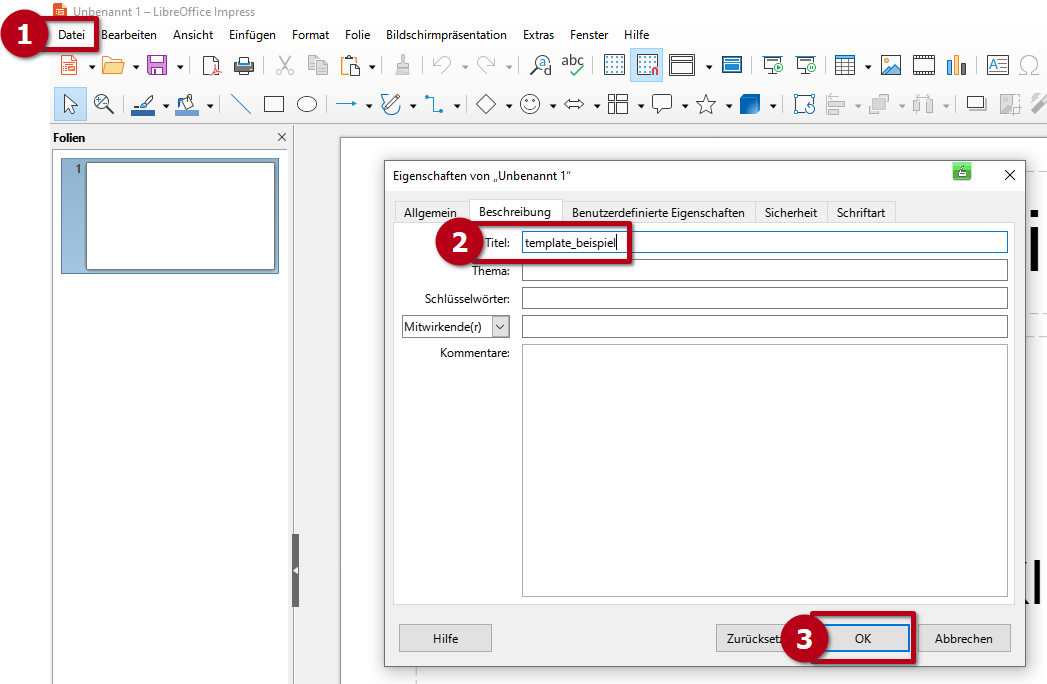Click into the Schlüsselwörter input field
The width and height of the screenshot is (1047, 684).
click(x=765, y=298)
